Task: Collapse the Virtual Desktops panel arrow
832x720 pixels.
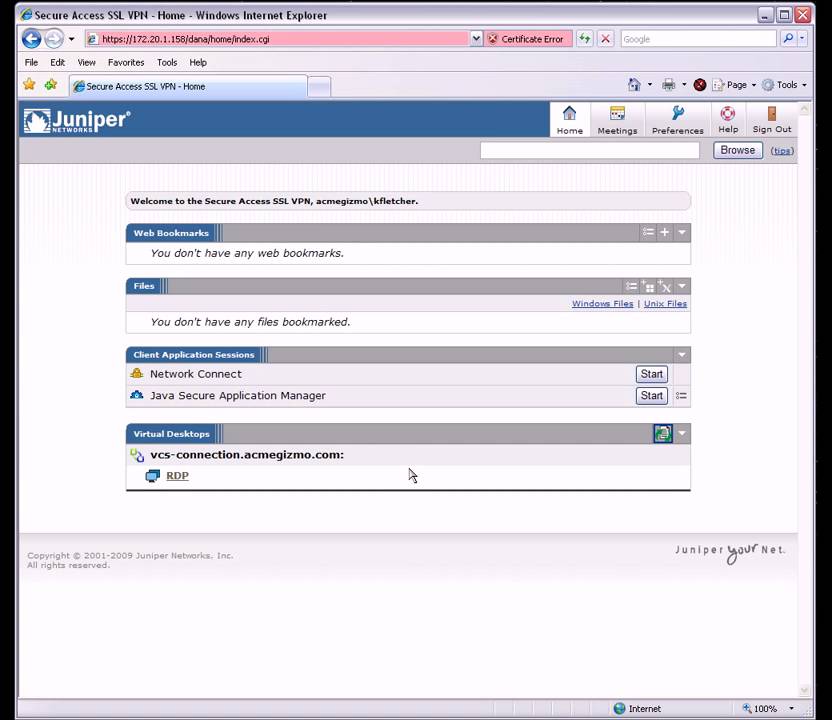Action: tap(682, 433)
